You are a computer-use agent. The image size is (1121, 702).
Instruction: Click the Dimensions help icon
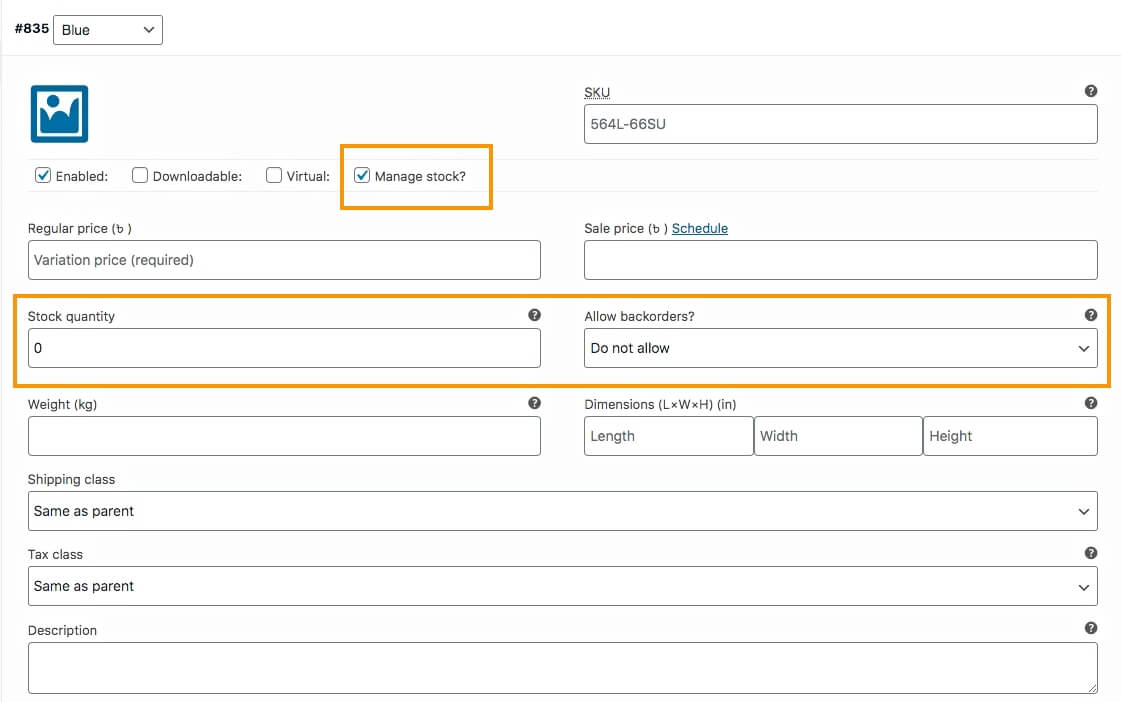1090,403
